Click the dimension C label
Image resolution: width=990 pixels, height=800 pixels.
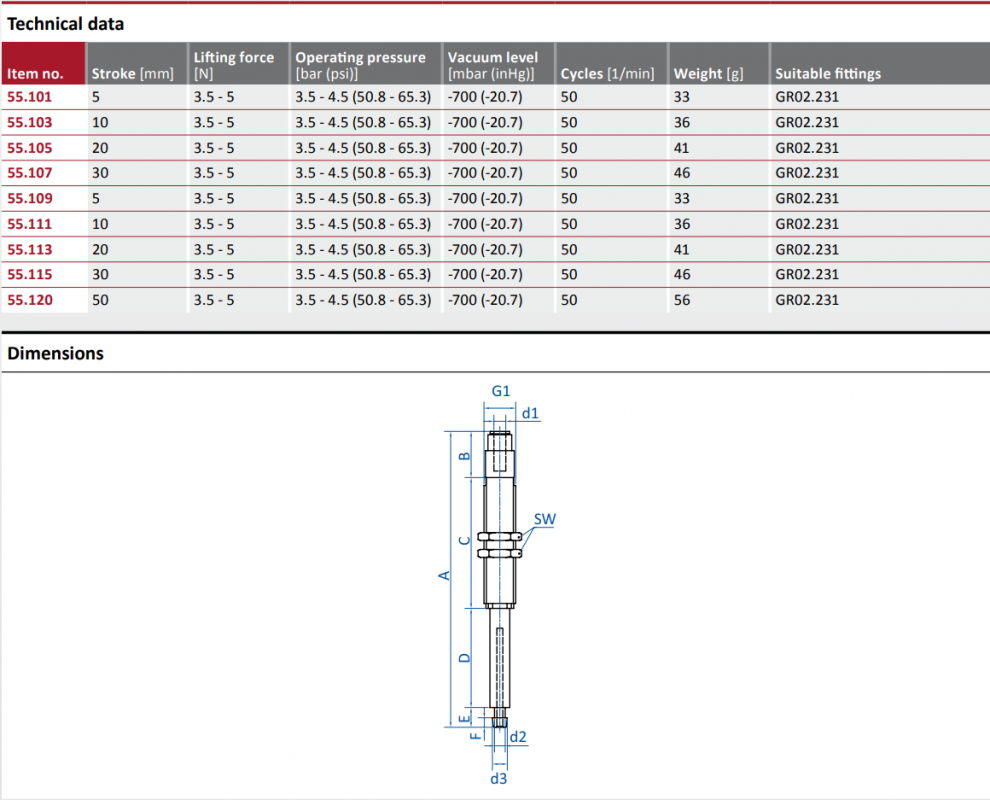coord(464,540)
